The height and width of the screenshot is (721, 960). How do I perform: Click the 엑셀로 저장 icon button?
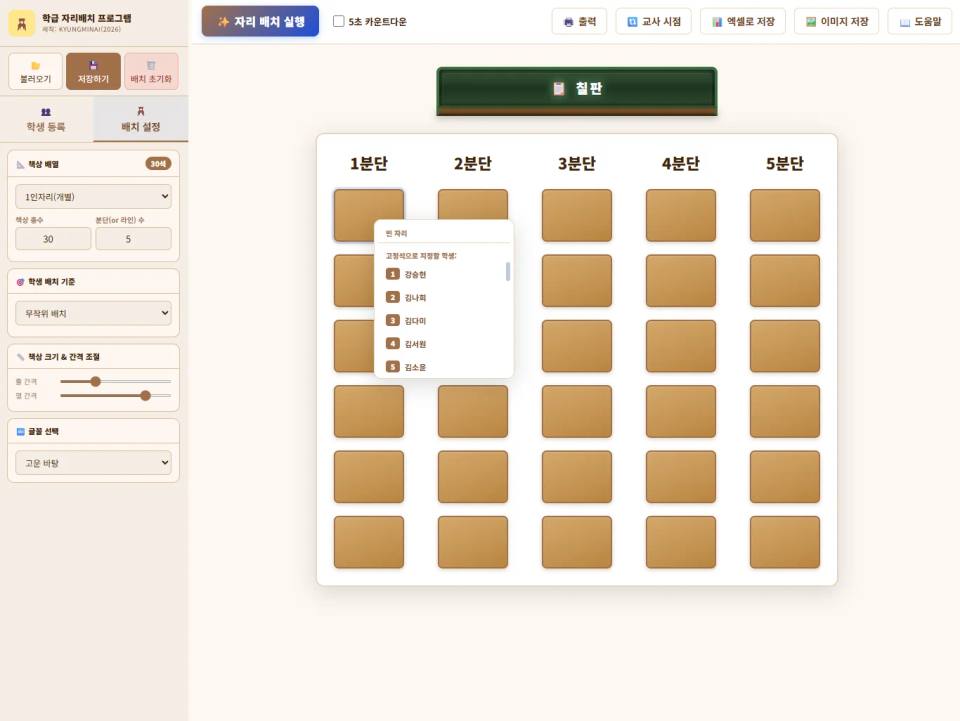[x=743, y=21]
